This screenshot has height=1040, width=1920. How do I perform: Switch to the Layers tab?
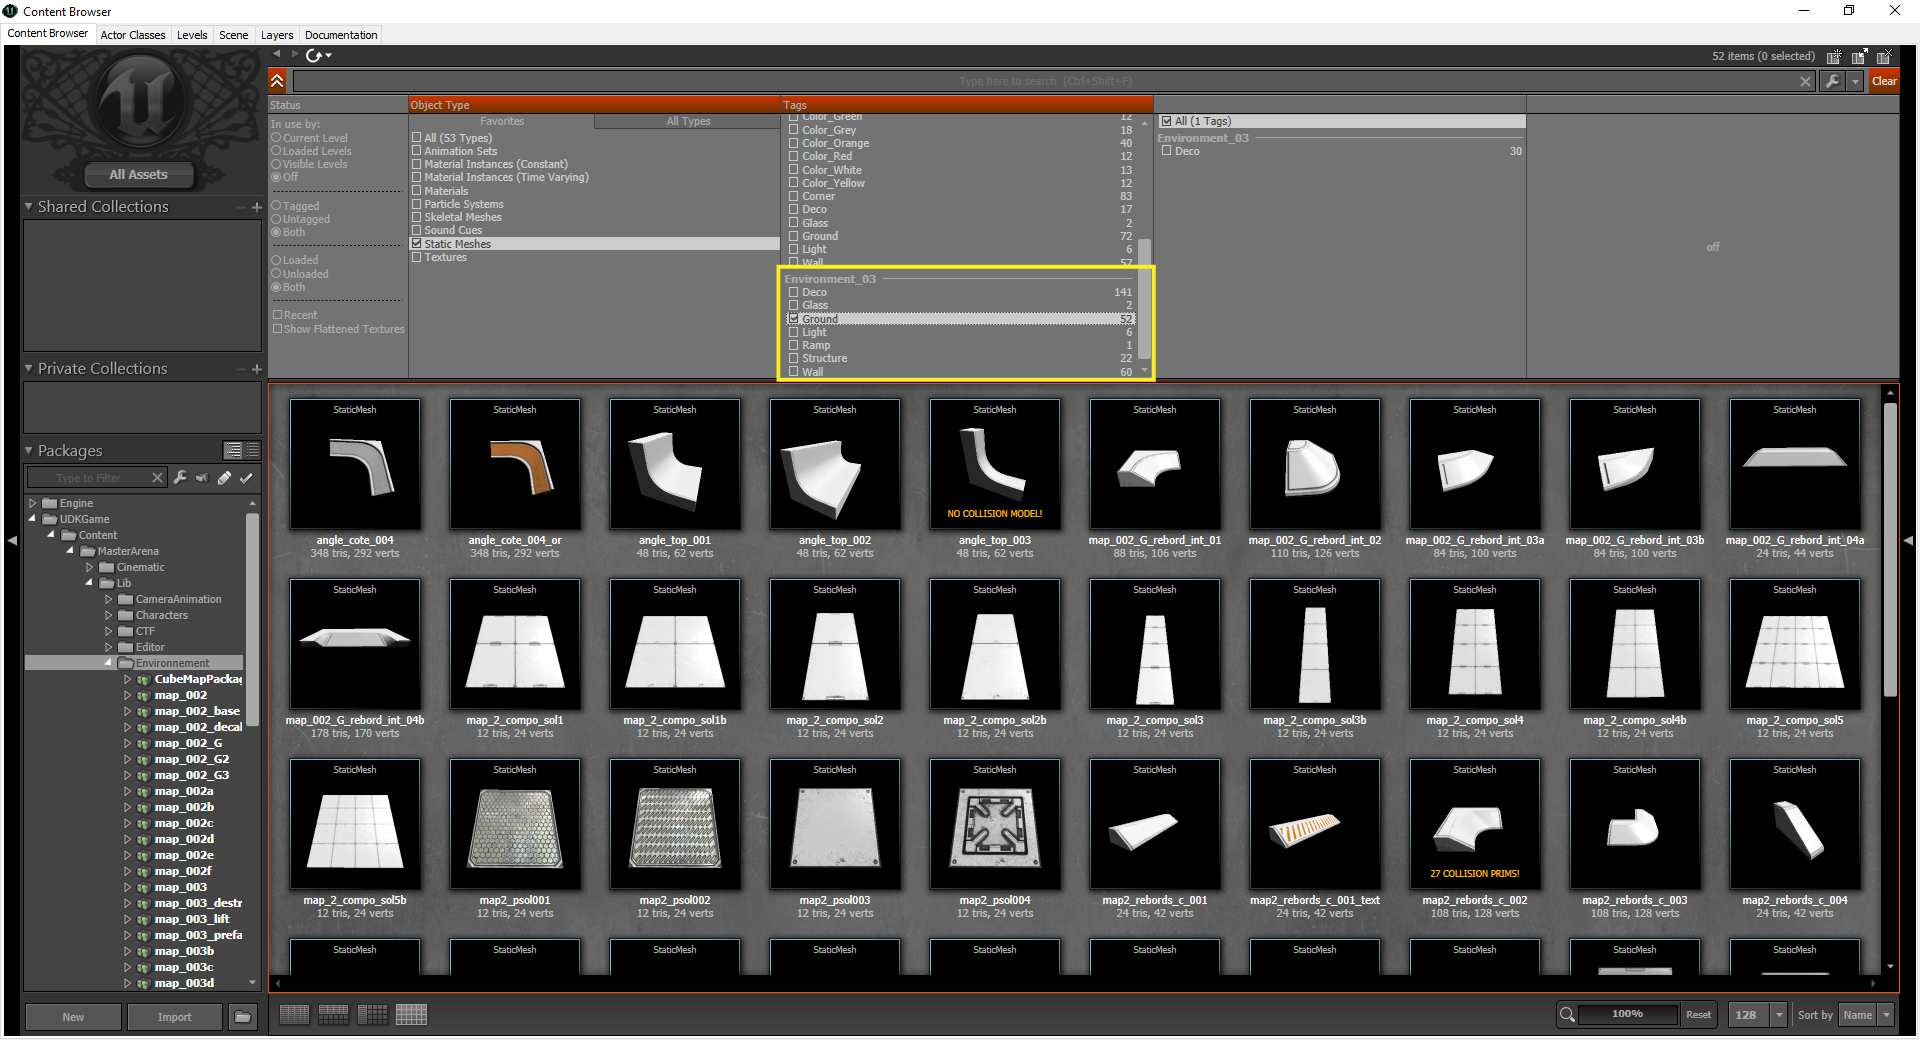click(x=277, y=35)
